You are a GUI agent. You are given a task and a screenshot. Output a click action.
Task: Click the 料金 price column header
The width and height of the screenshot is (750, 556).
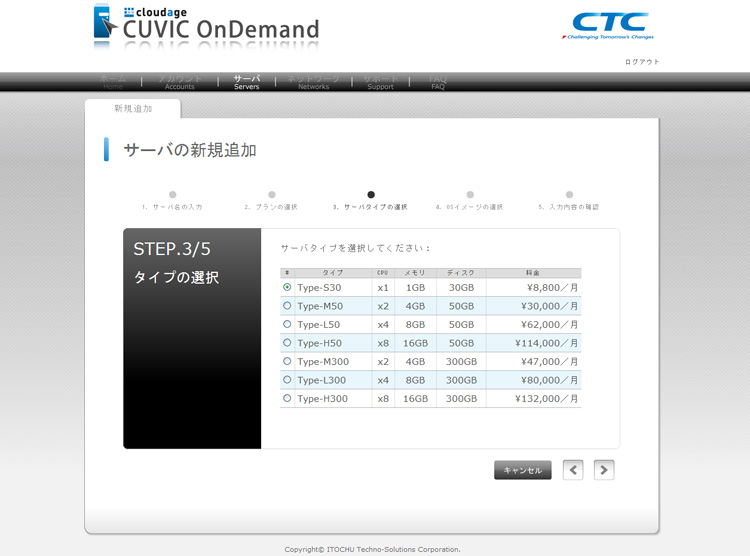533,272
